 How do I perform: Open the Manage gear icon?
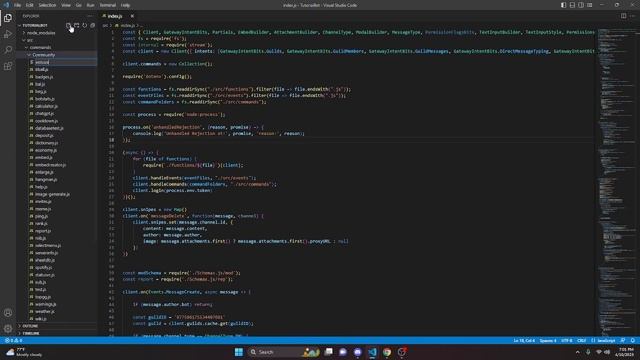(x=8, y=329)
